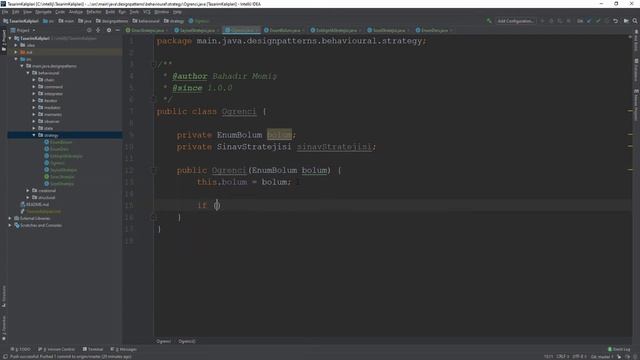Expand External Libraries node arrow
This screenshot has height=360, width=640.
(x=10, y=218)
